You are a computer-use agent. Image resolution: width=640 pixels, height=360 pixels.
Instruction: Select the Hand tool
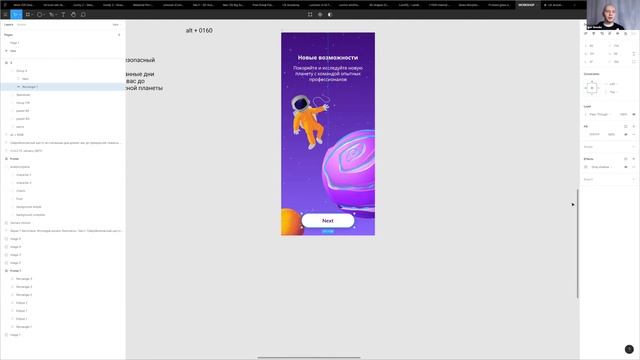73,14
